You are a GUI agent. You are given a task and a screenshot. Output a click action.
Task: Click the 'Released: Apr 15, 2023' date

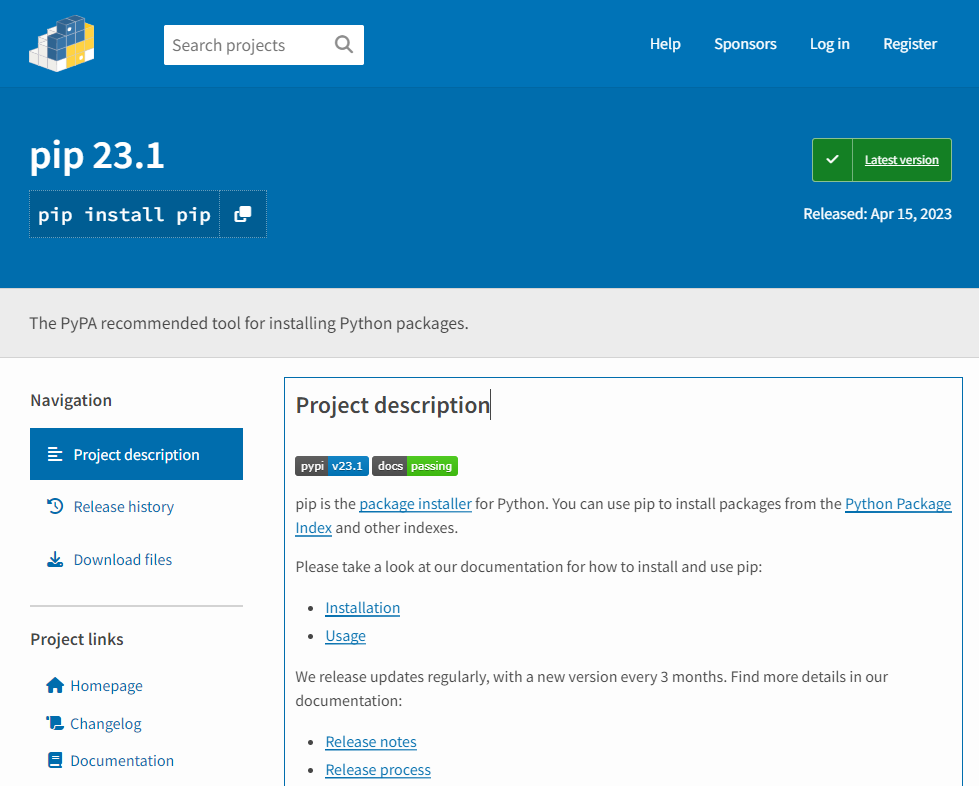pos(877,214)
